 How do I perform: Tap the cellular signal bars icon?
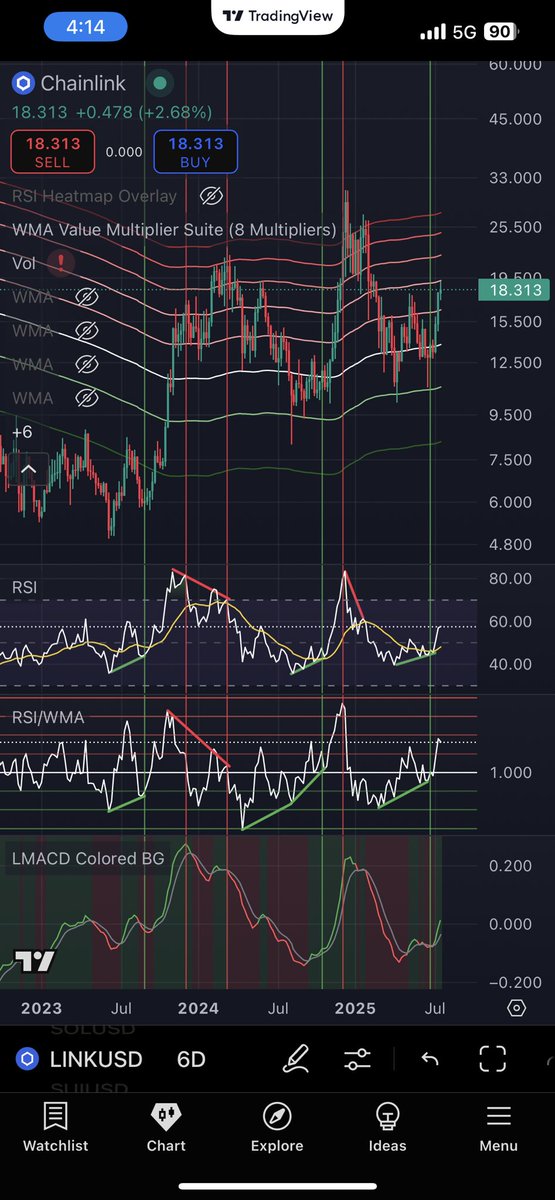coord(433,32)
